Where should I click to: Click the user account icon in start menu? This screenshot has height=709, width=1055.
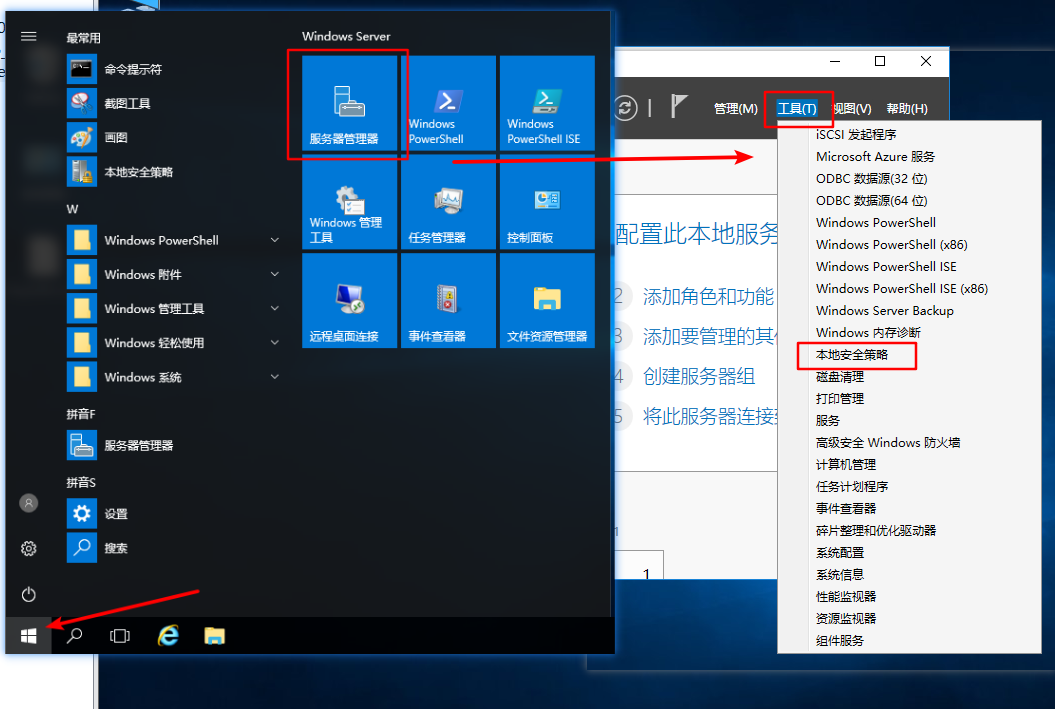tap(28, 503)
